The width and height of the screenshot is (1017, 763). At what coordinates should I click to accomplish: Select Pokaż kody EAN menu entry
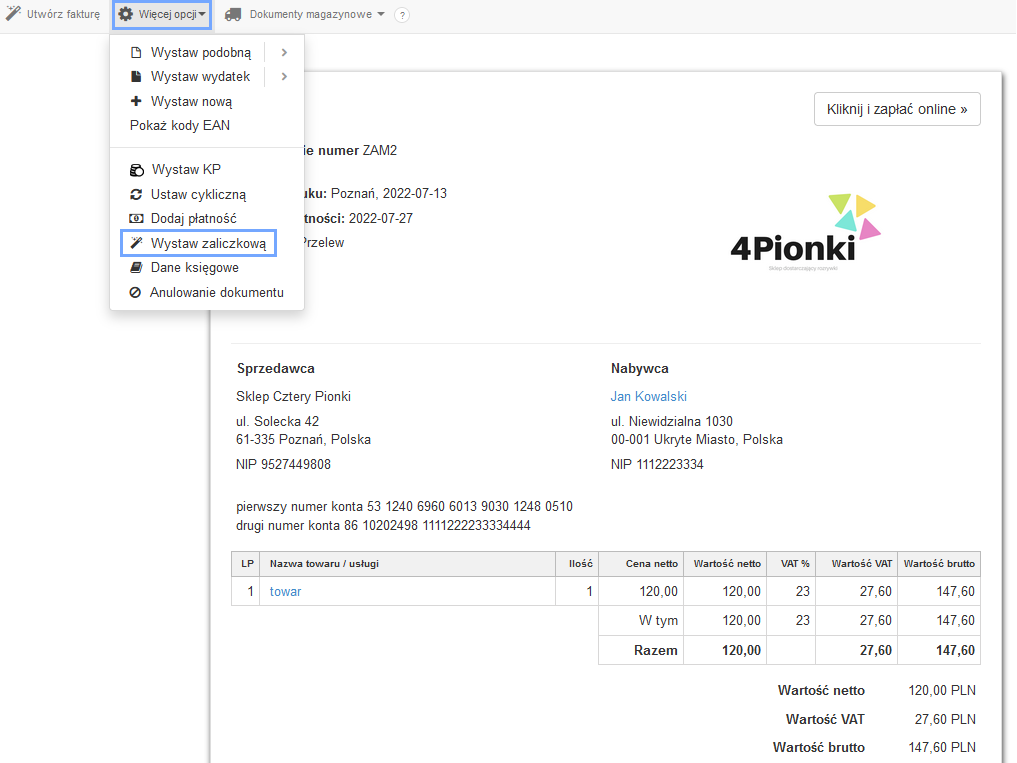[180, 125]
